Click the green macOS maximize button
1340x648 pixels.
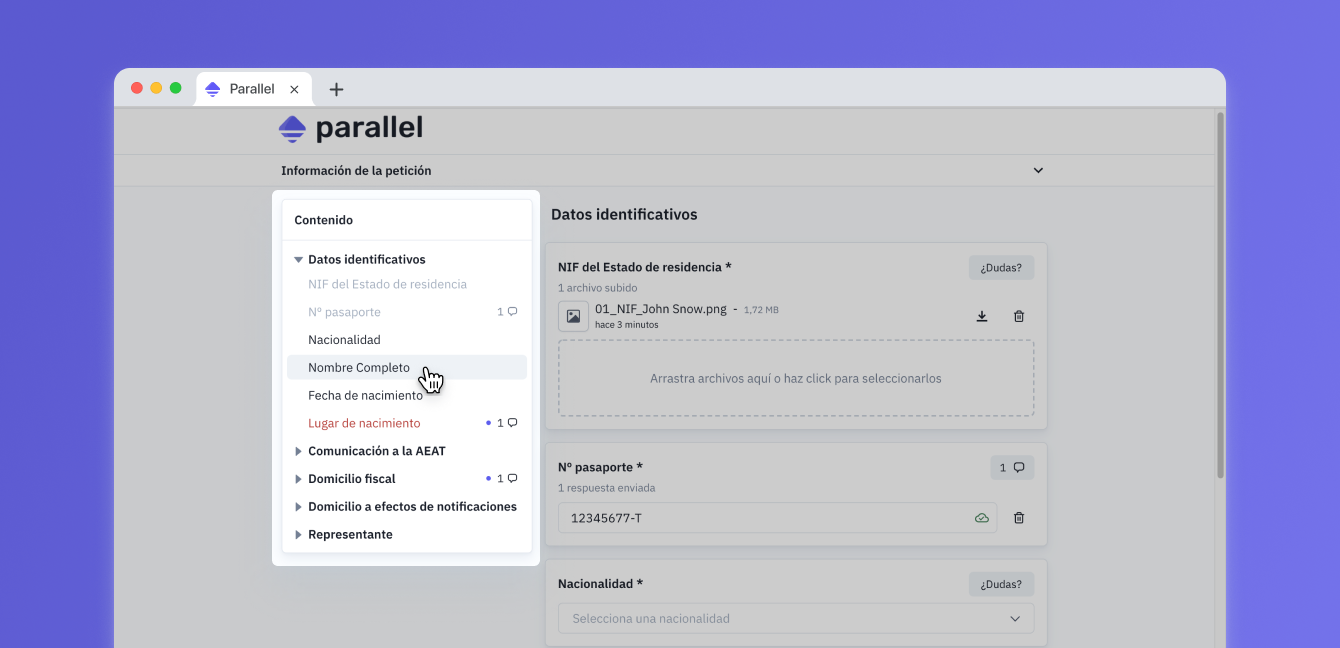(175, 88)
